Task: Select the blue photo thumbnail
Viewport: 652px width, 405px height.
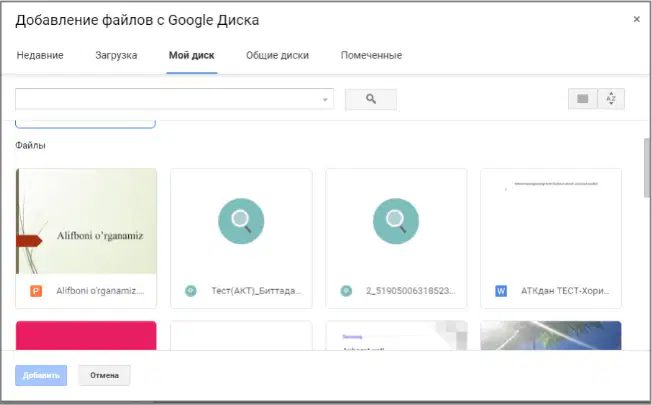Action: point(551,336)
